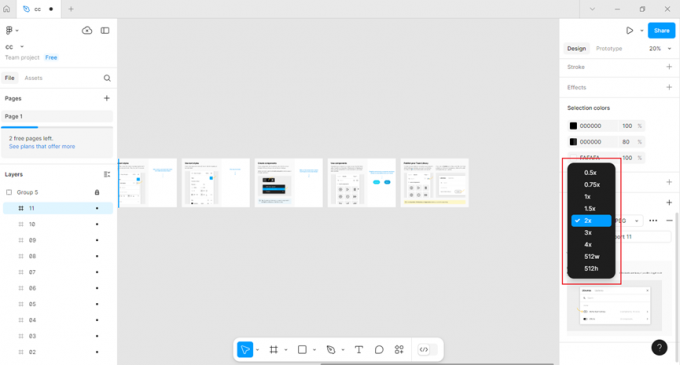
Task: Click the Share button
Action: pos(661,30)
